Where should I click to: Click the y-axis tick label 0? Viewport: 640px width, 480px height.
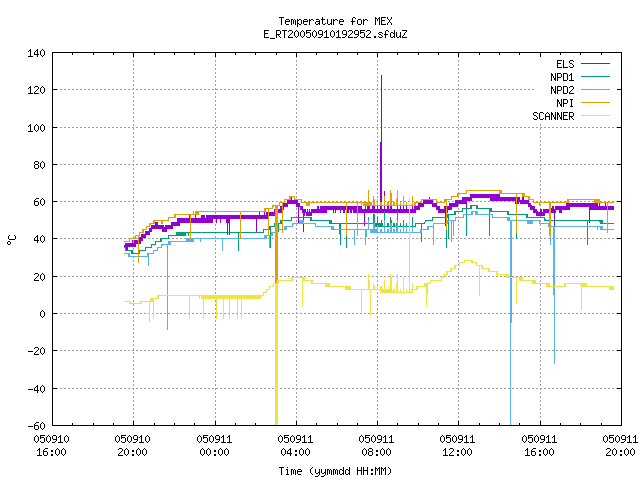click(42, 314)
